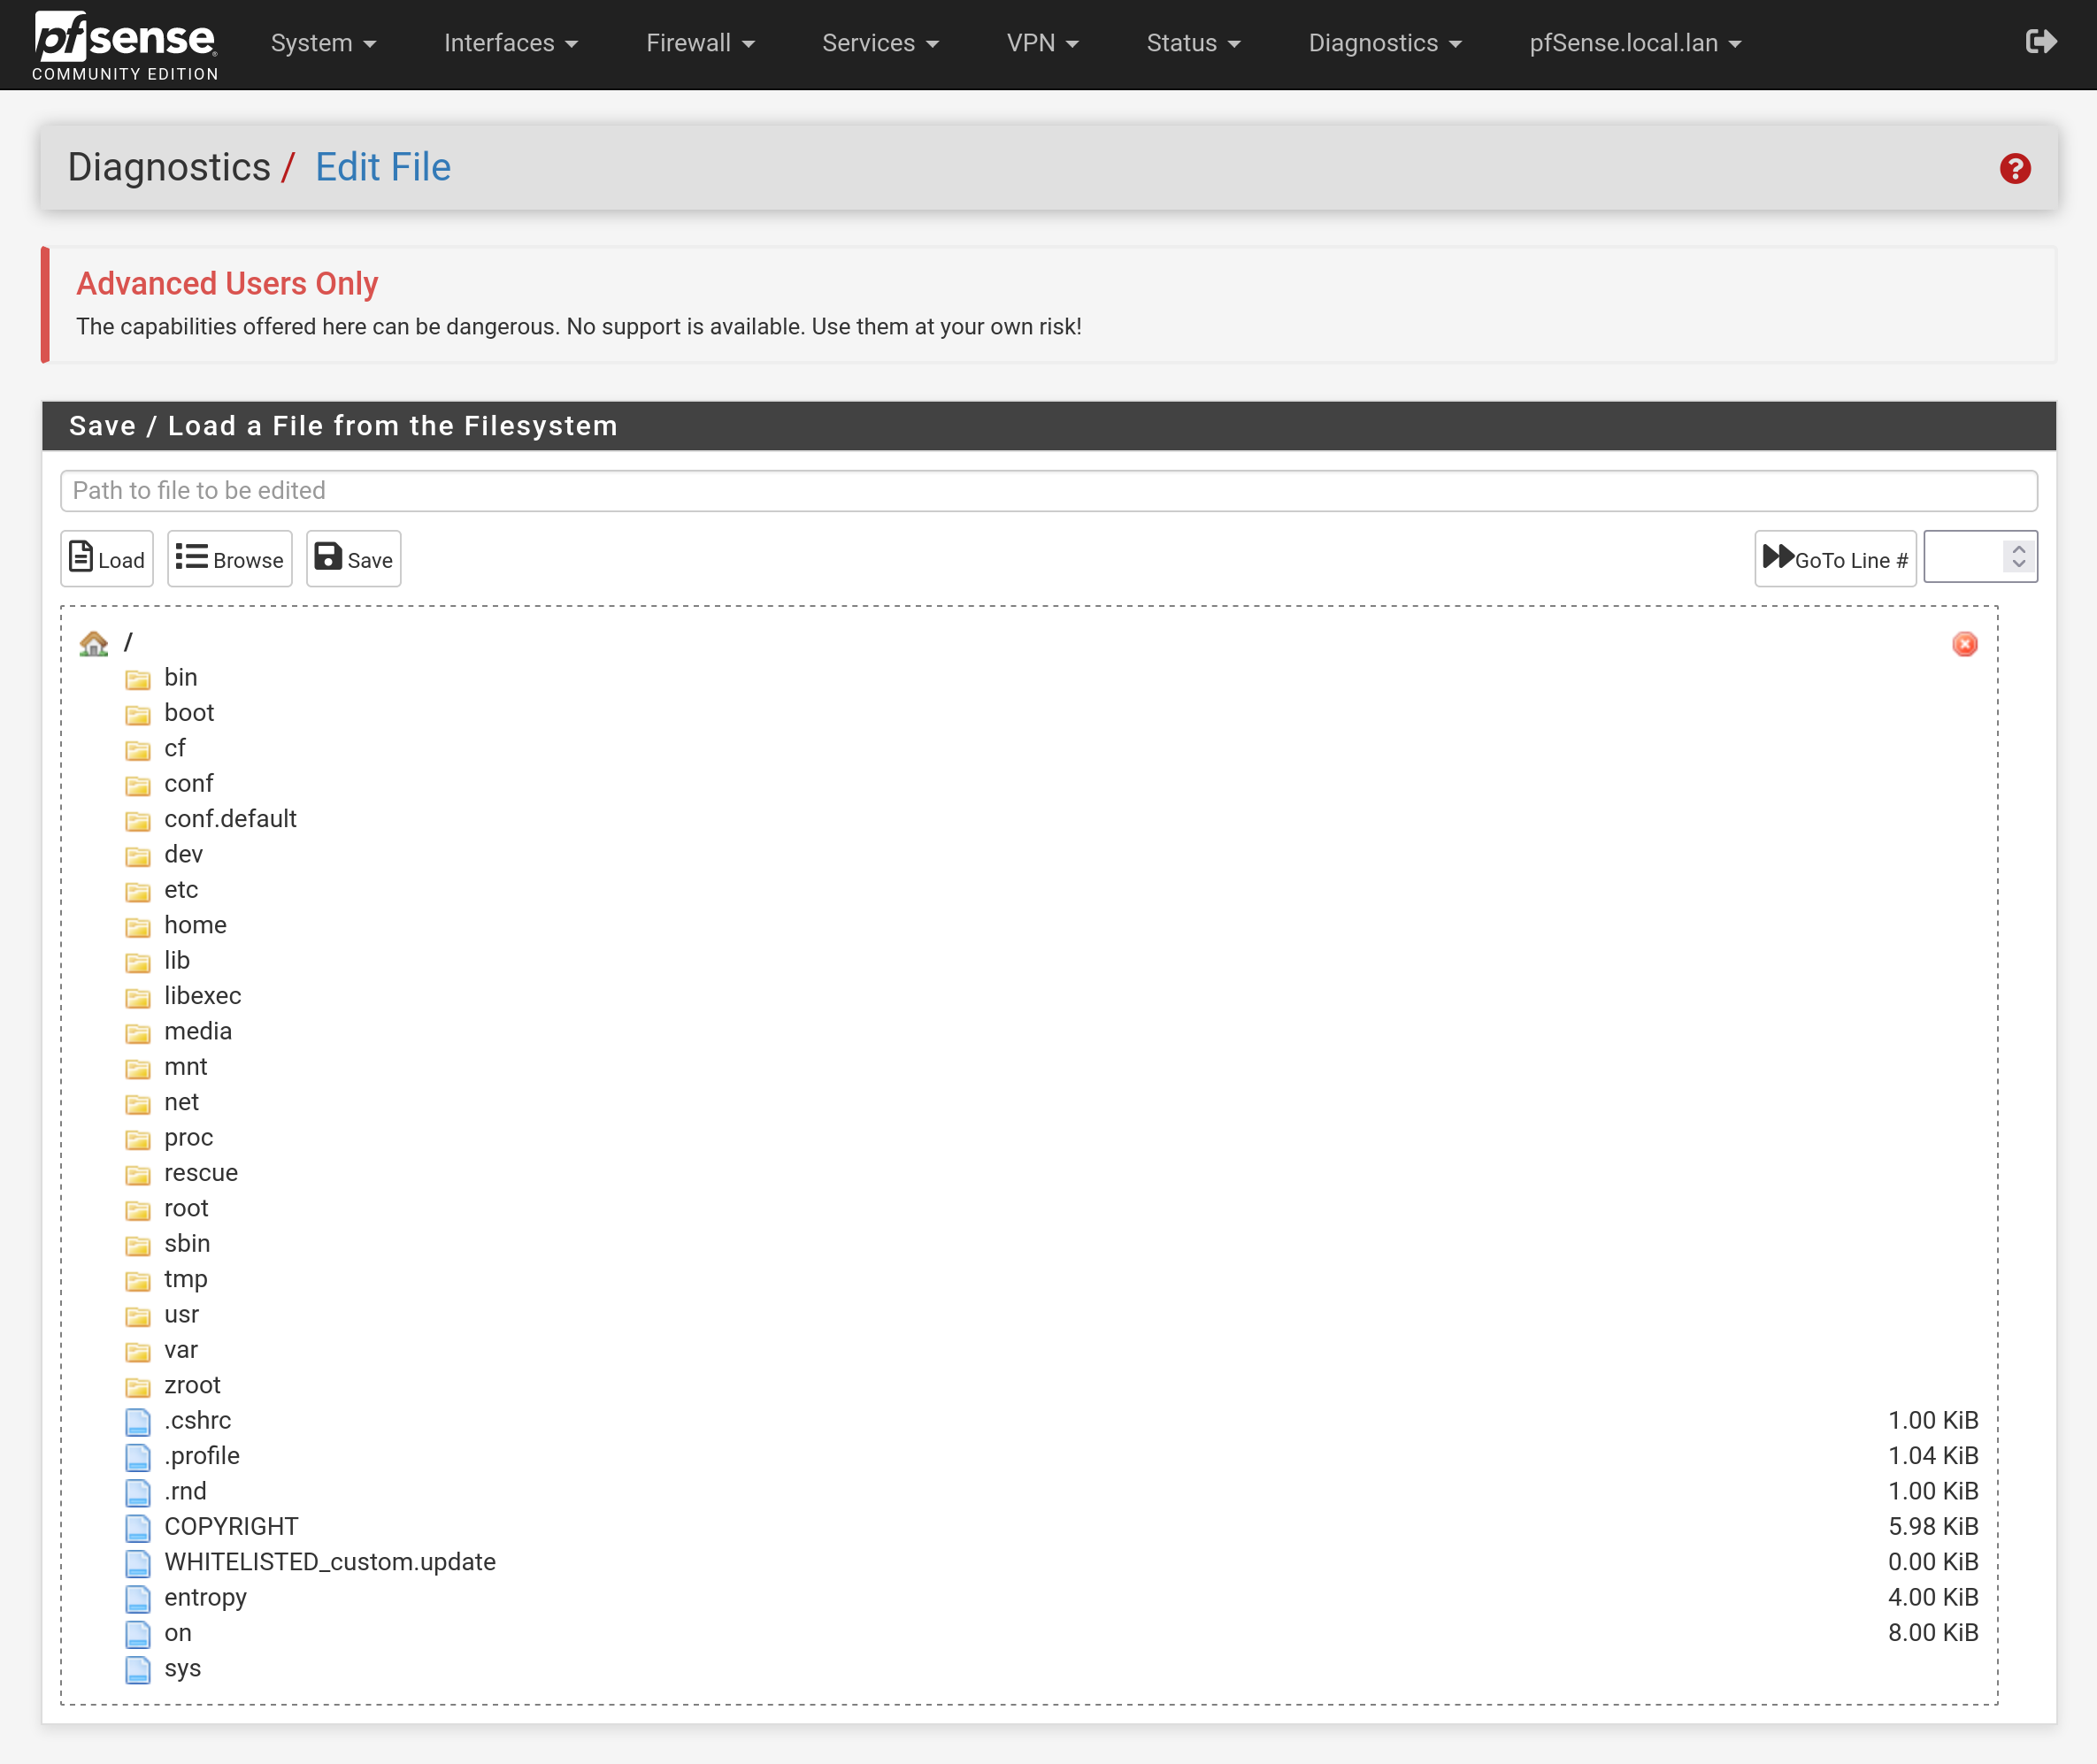Click the root slash path label

coord(128,642)
